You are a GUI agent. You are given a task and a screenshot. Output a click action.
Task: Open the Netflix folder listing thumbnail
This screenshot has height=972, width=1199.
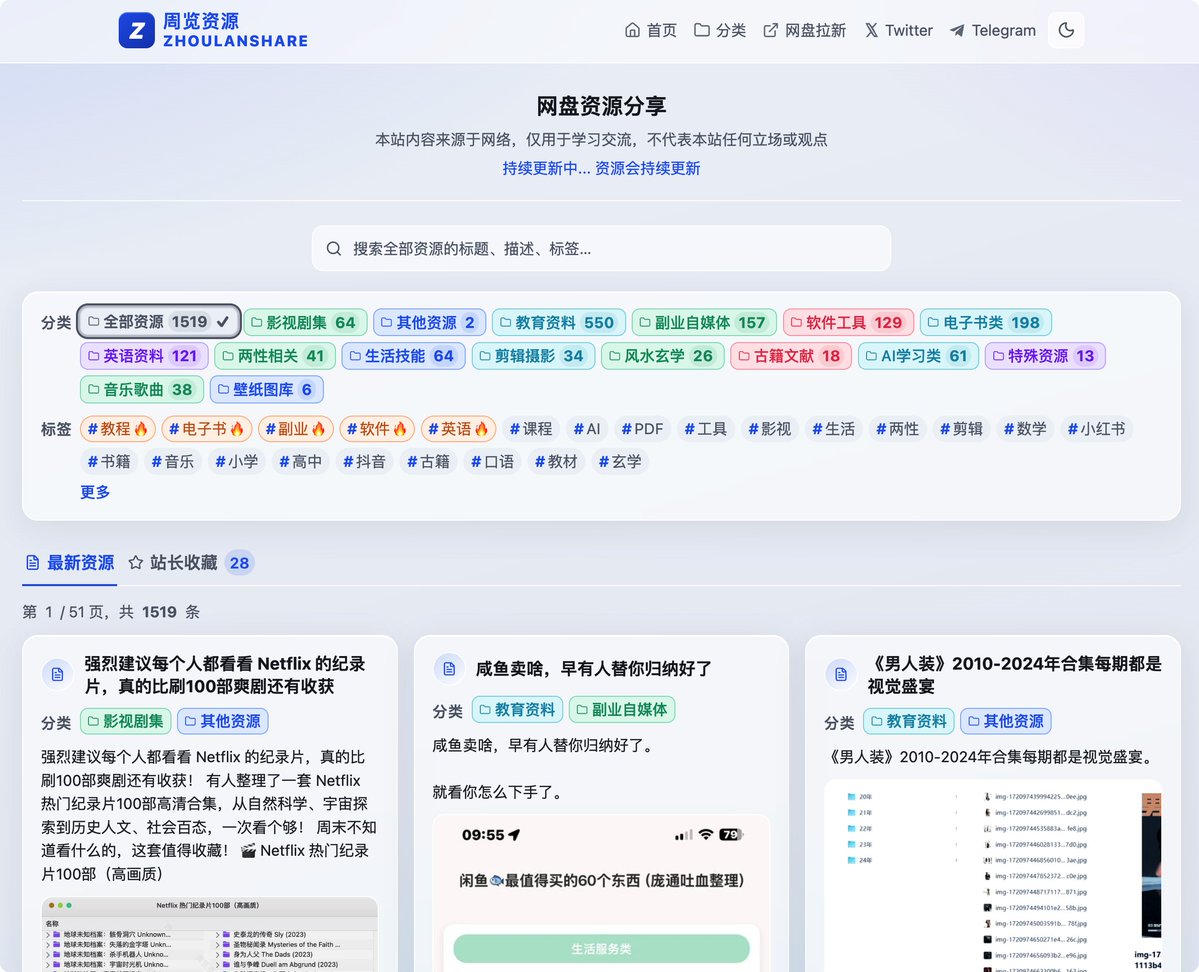pos(210,935)
